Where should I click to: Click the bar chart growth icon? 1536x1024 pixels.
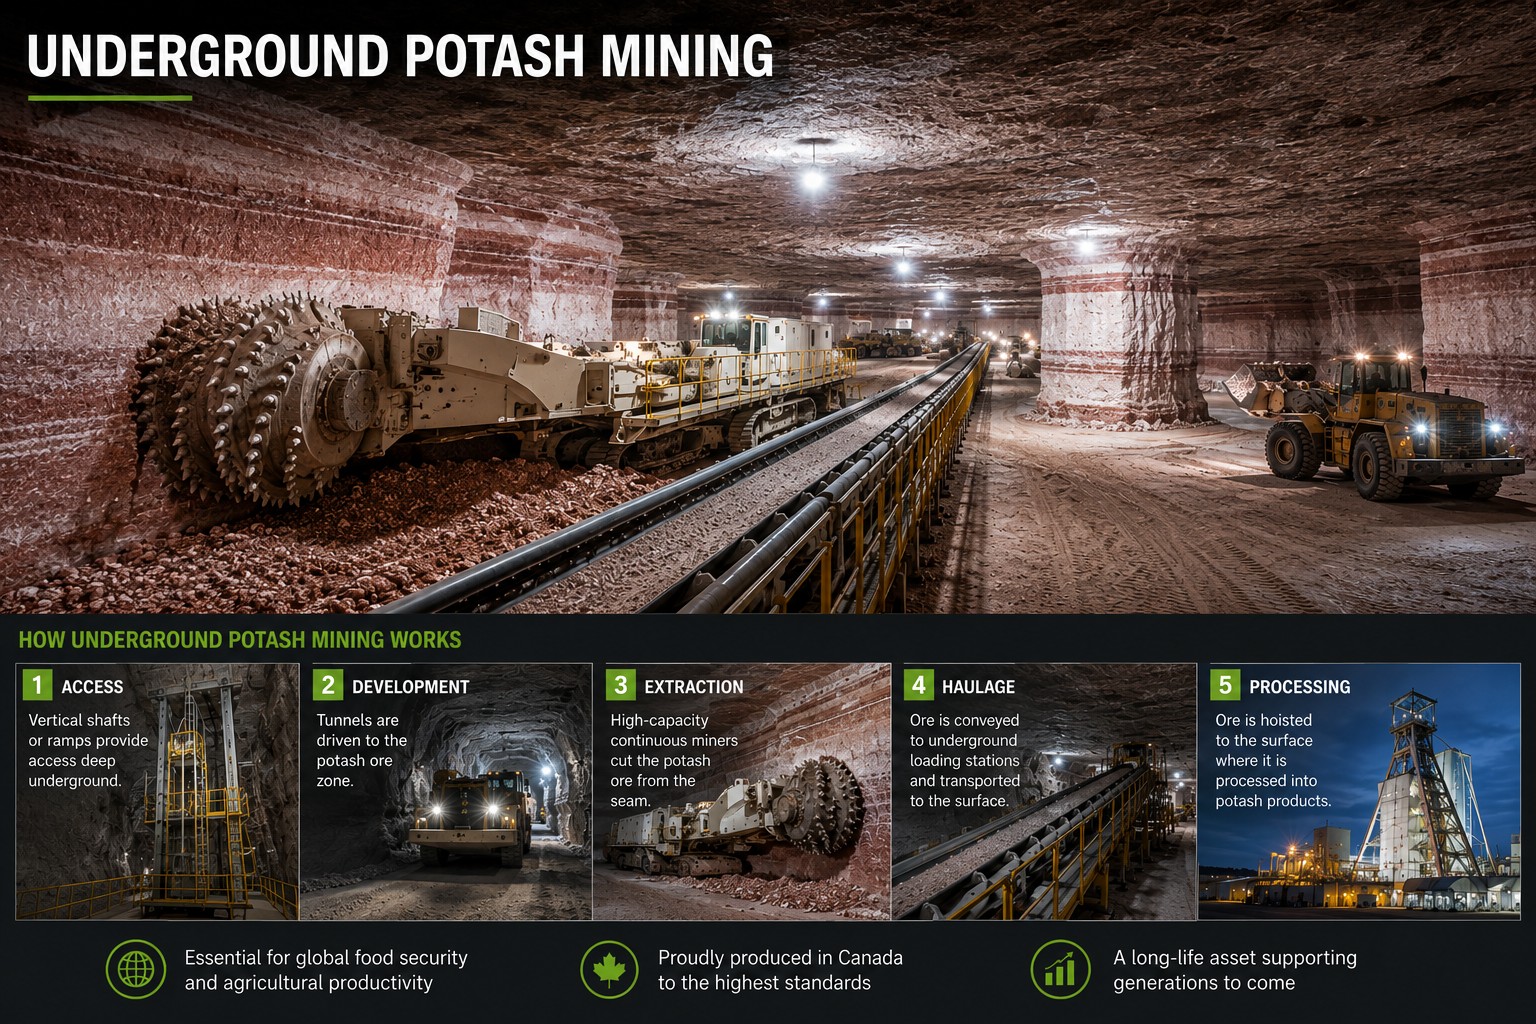click(x=1060, y=969)
